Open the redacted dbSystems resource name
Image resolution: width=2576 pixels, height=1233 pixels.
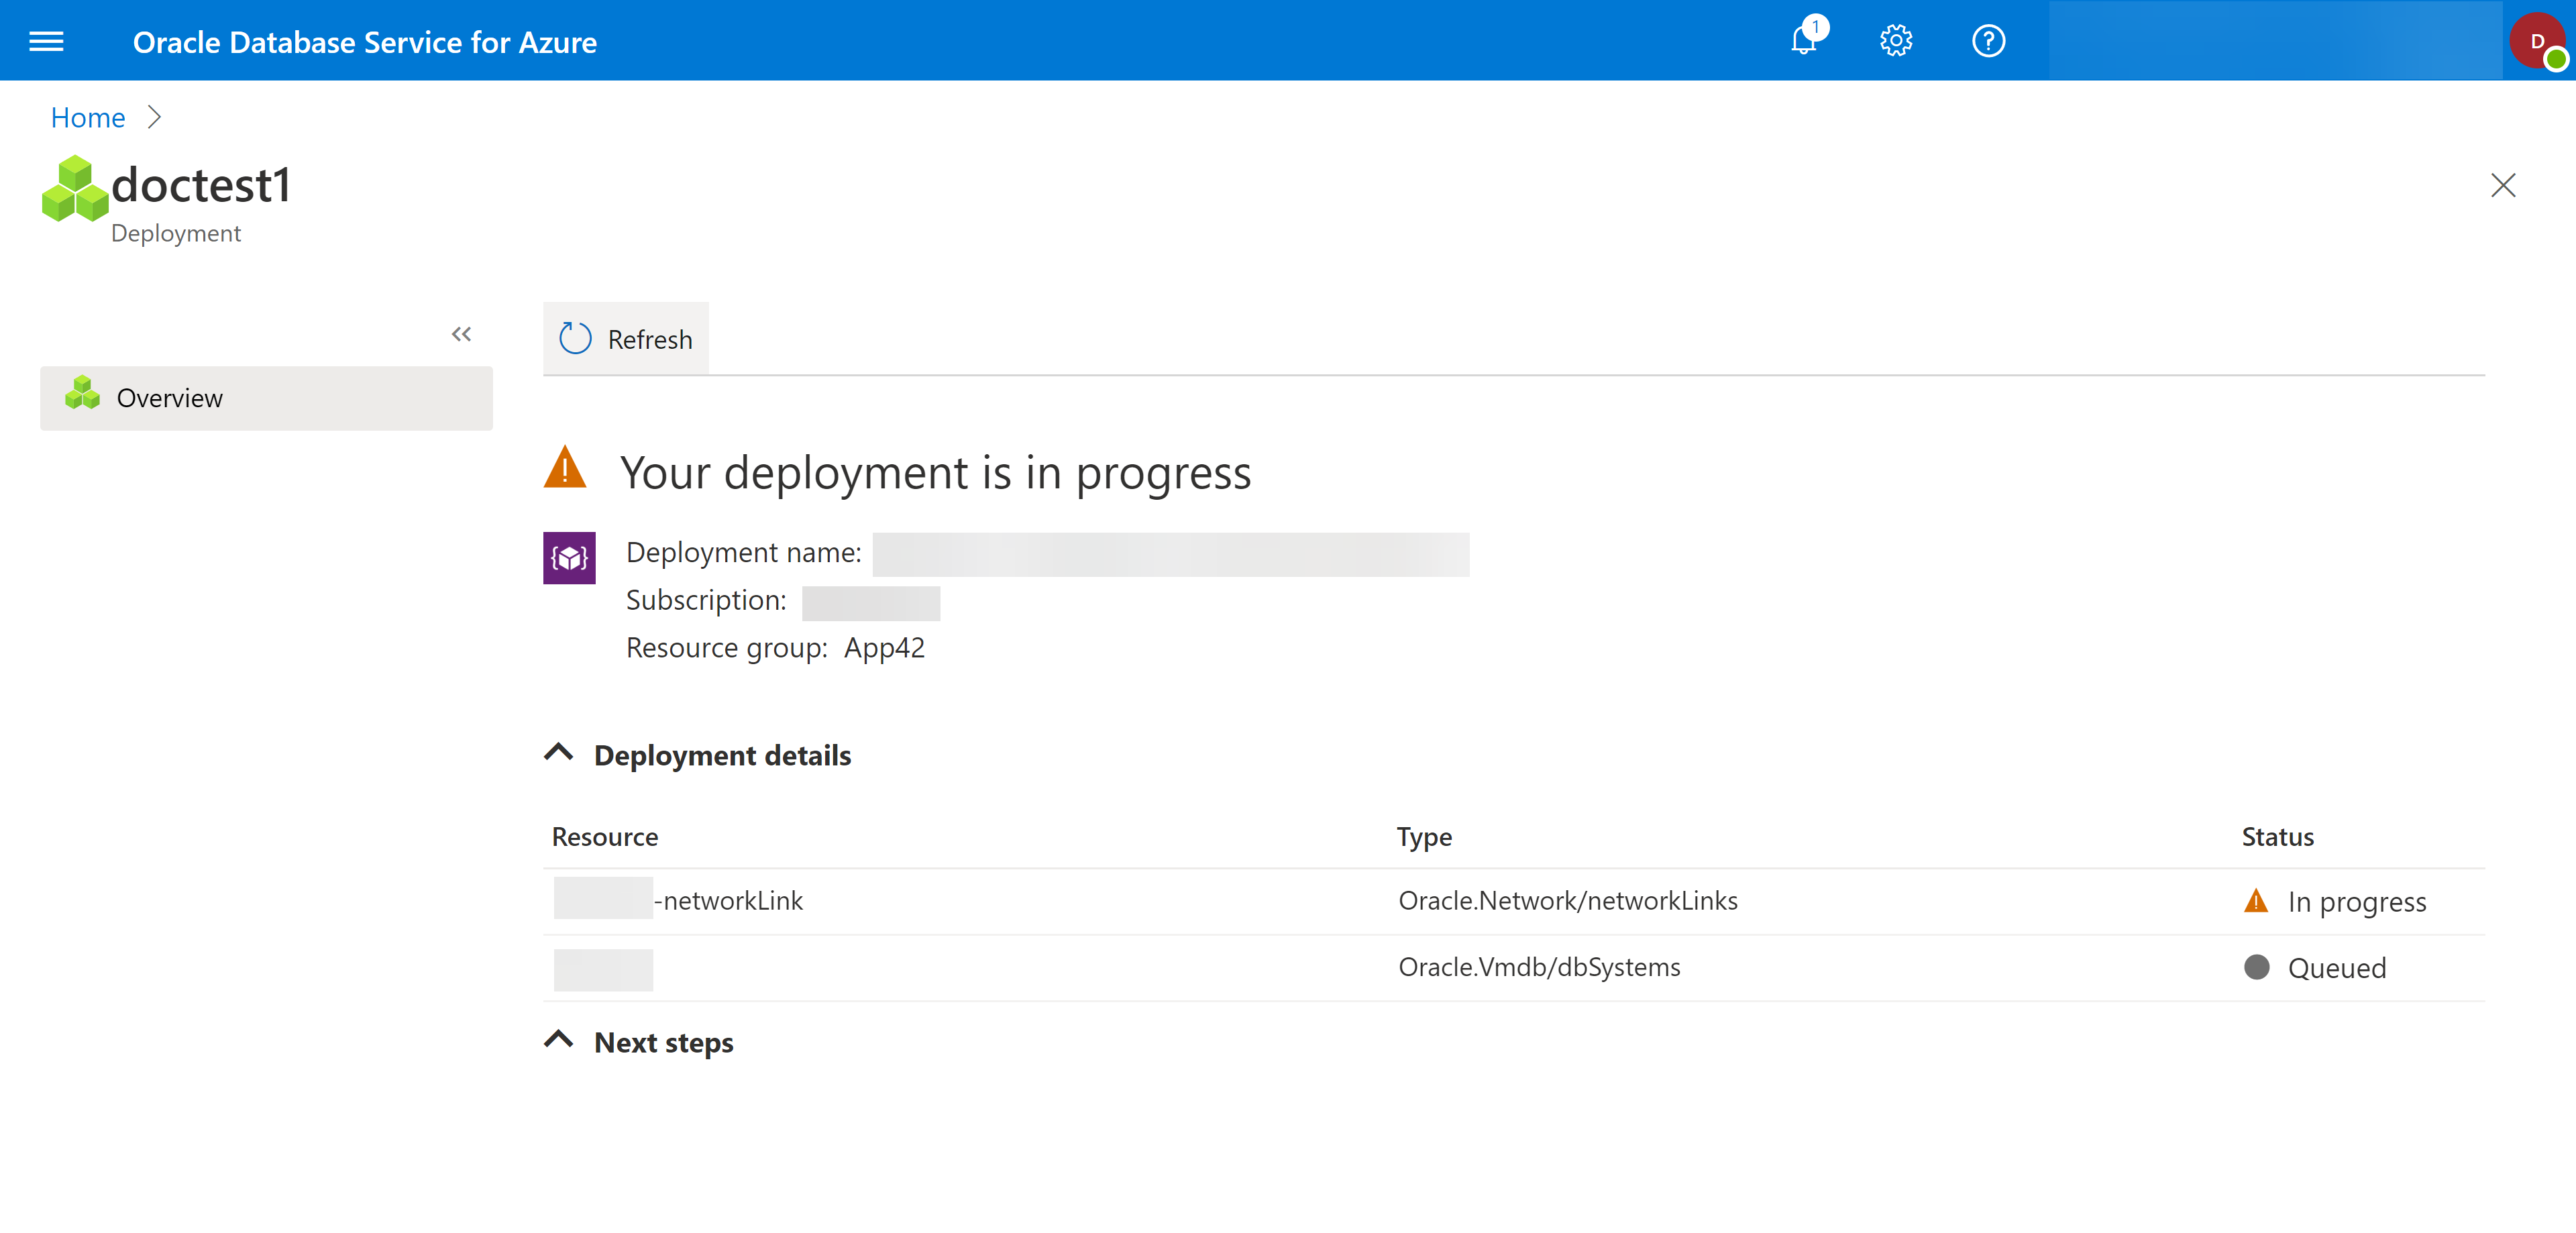click(x=603, y=970)
